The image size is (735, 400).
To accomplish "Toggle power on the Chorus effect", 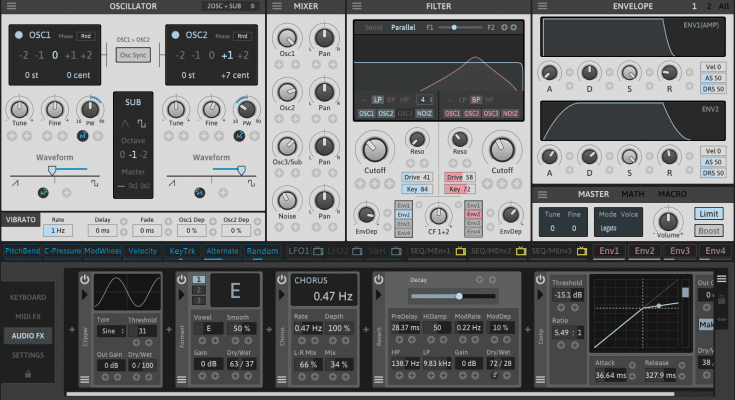I will pyautogui.click(x=281, y=280).
